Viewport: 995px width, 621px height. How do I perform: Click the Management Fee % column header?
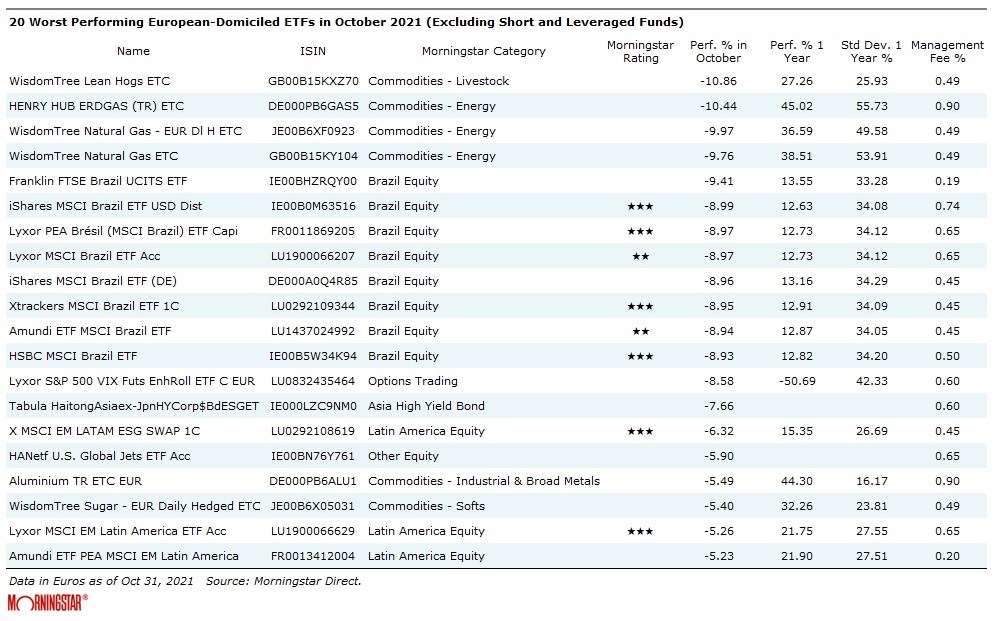[947, 51]
